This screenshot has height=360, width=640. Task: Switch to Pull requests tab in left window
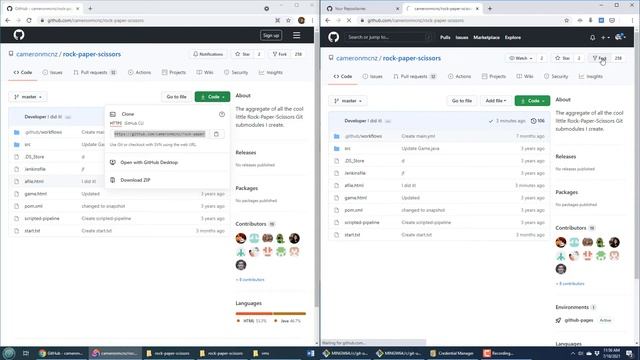[95, 73]
